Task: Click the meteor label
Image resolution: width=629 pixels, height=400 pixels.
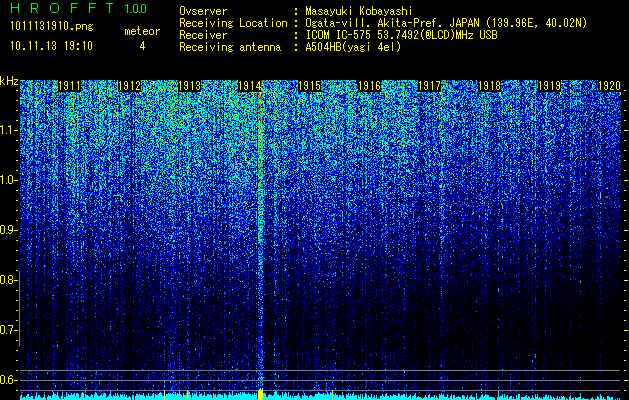Action: click(142, 31)
